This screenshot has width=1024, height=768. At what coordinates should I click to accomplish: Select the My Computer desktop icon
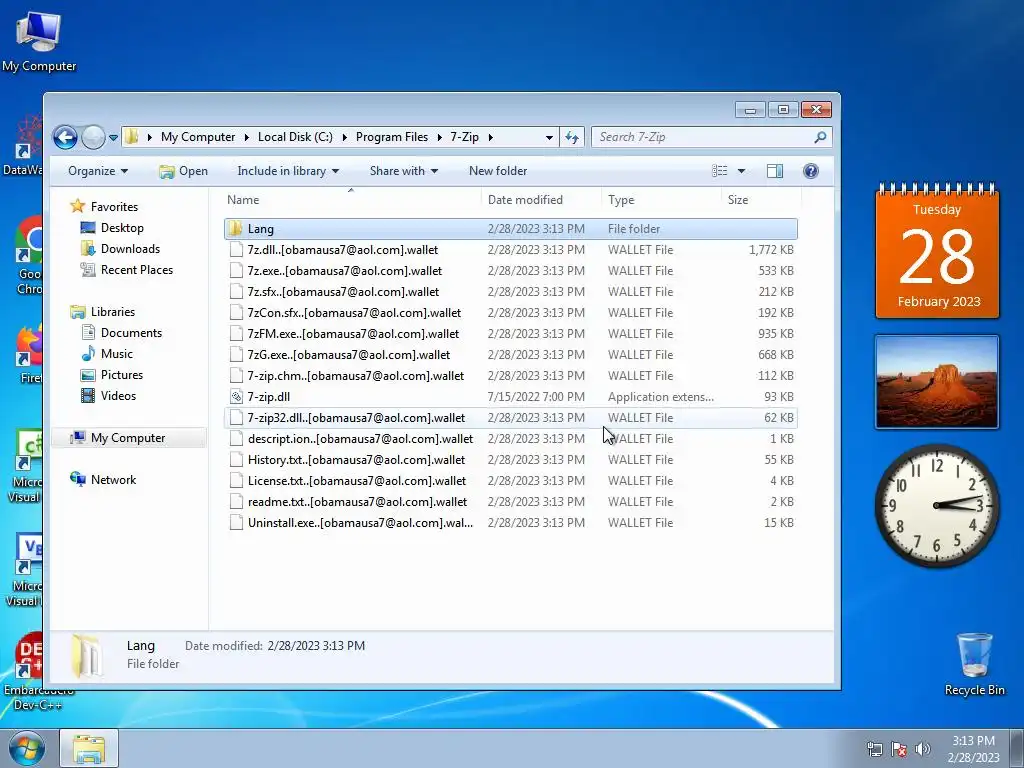(x=39, y=41)
